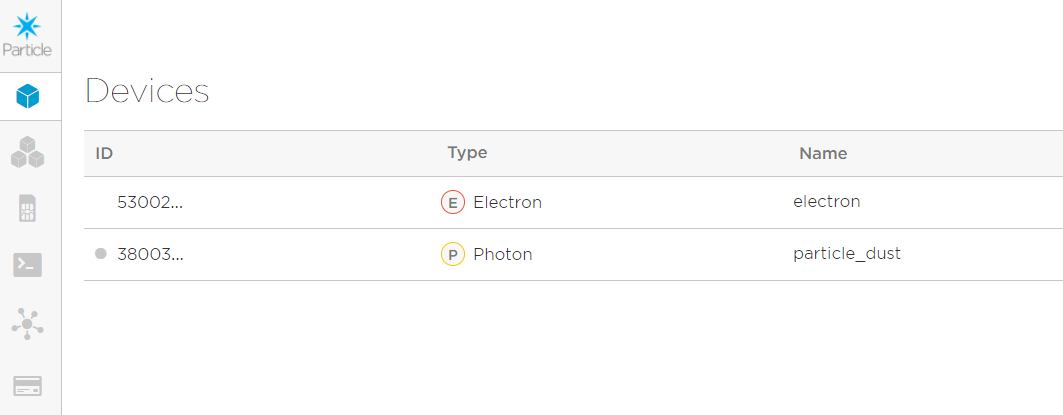
Task: Click the Particle logo icon
Action: [28, 27]
